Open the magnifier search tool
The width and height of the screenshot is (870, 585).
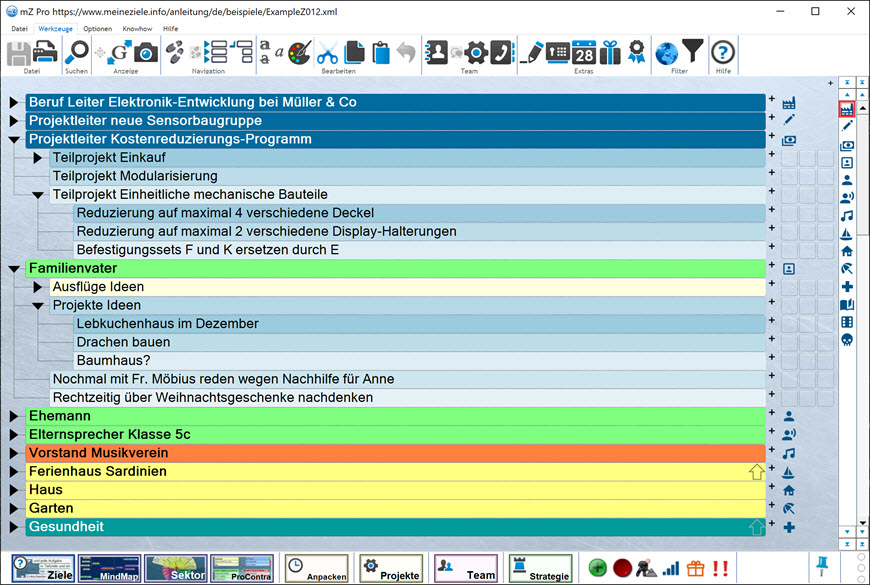click(x=76, y=53)
